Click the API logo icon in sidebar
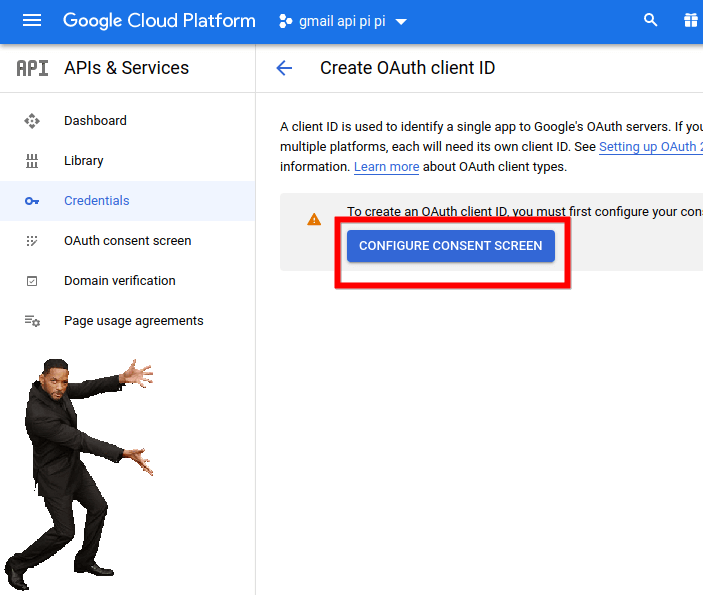Image resolution: width=703 pixels, height=595 pixels. [32, 68]
